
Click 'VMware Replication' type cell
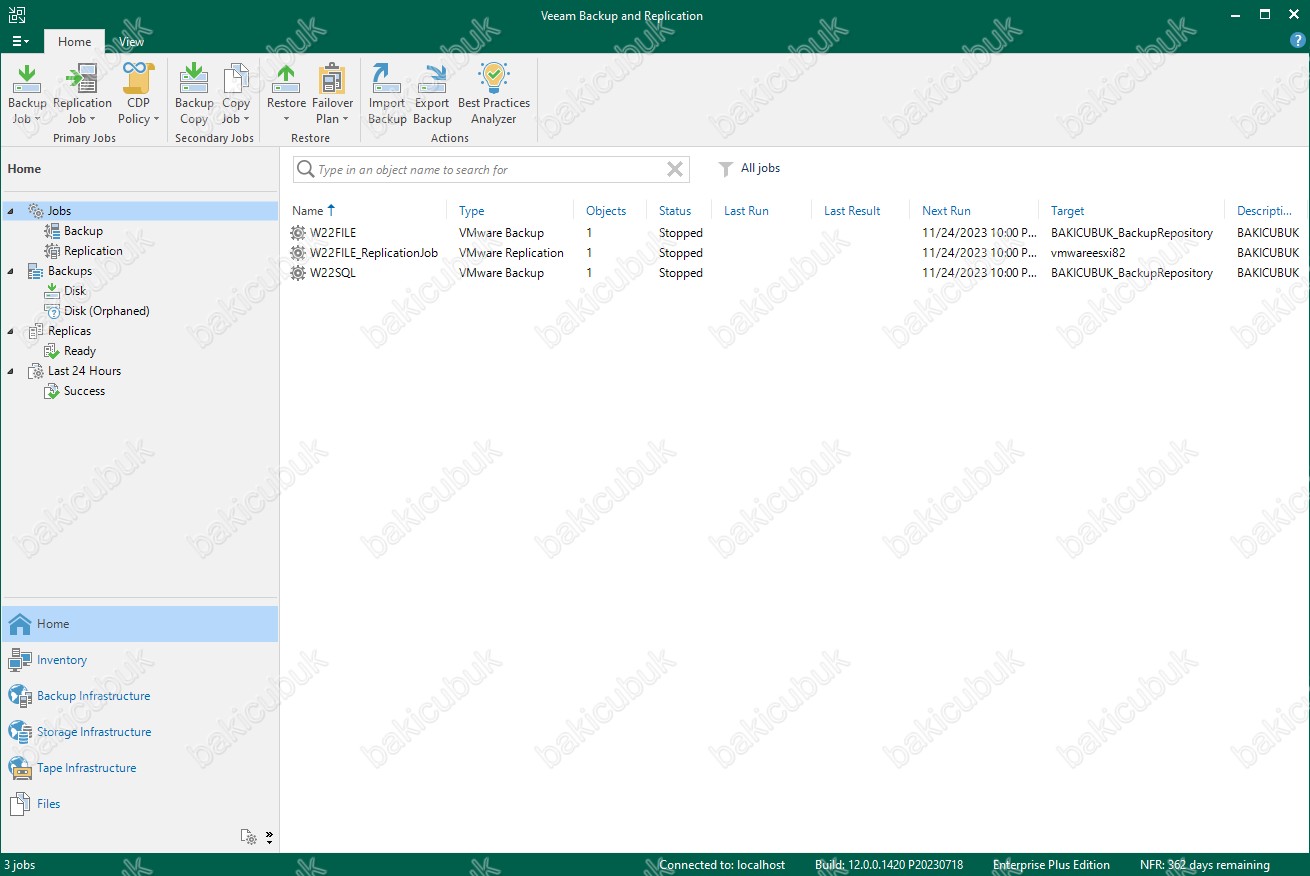[511, 253]
